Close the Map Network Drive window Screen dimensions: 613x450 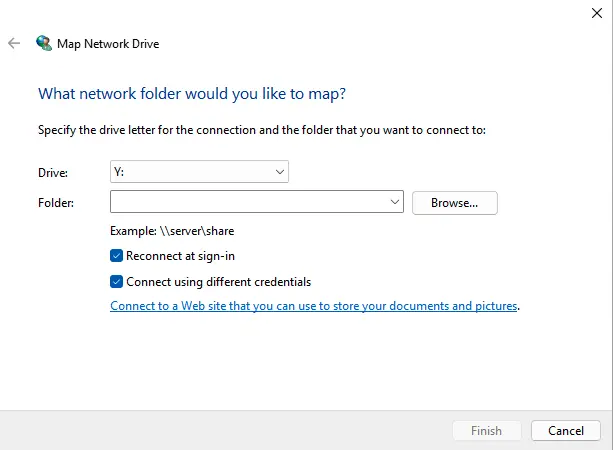click(596, 12)
